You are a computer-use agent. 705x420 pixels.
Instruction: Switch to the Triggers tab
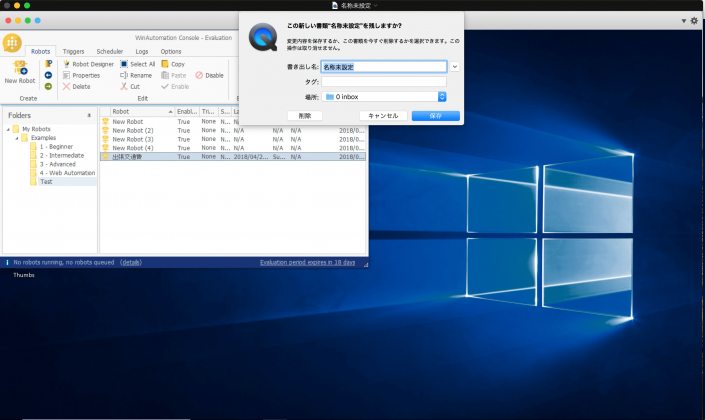coord(73,51)
